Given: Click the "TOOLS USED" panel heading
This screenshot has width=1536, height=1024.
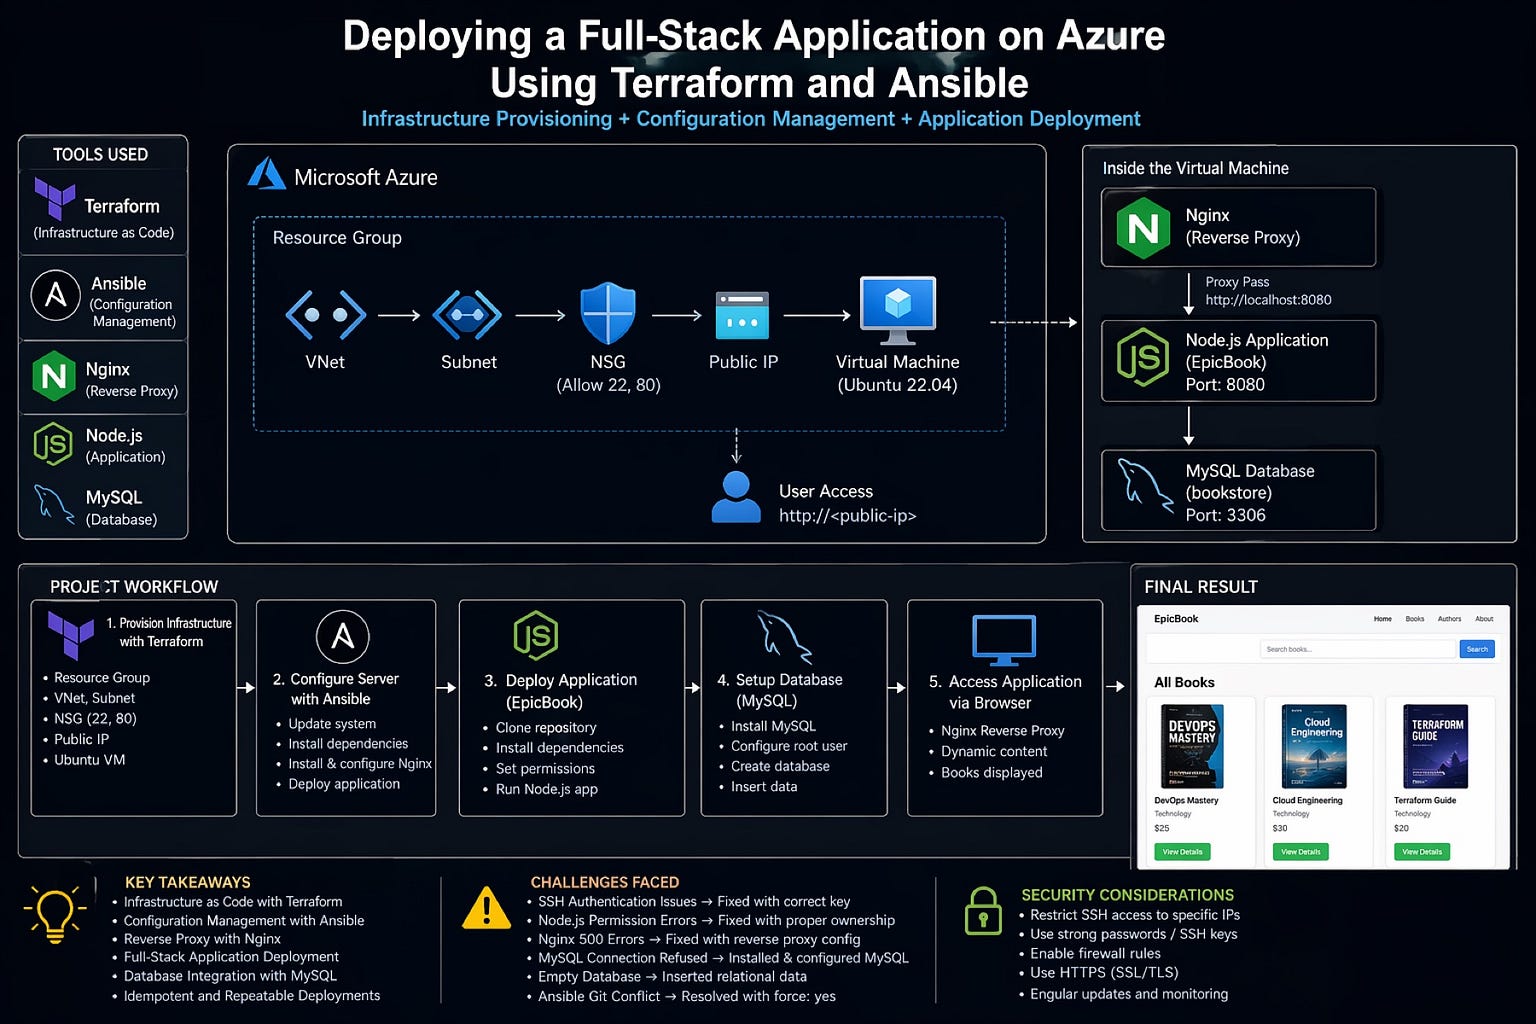Looking at the screenshot, I should pyautogui.click(x=100, y=155).
